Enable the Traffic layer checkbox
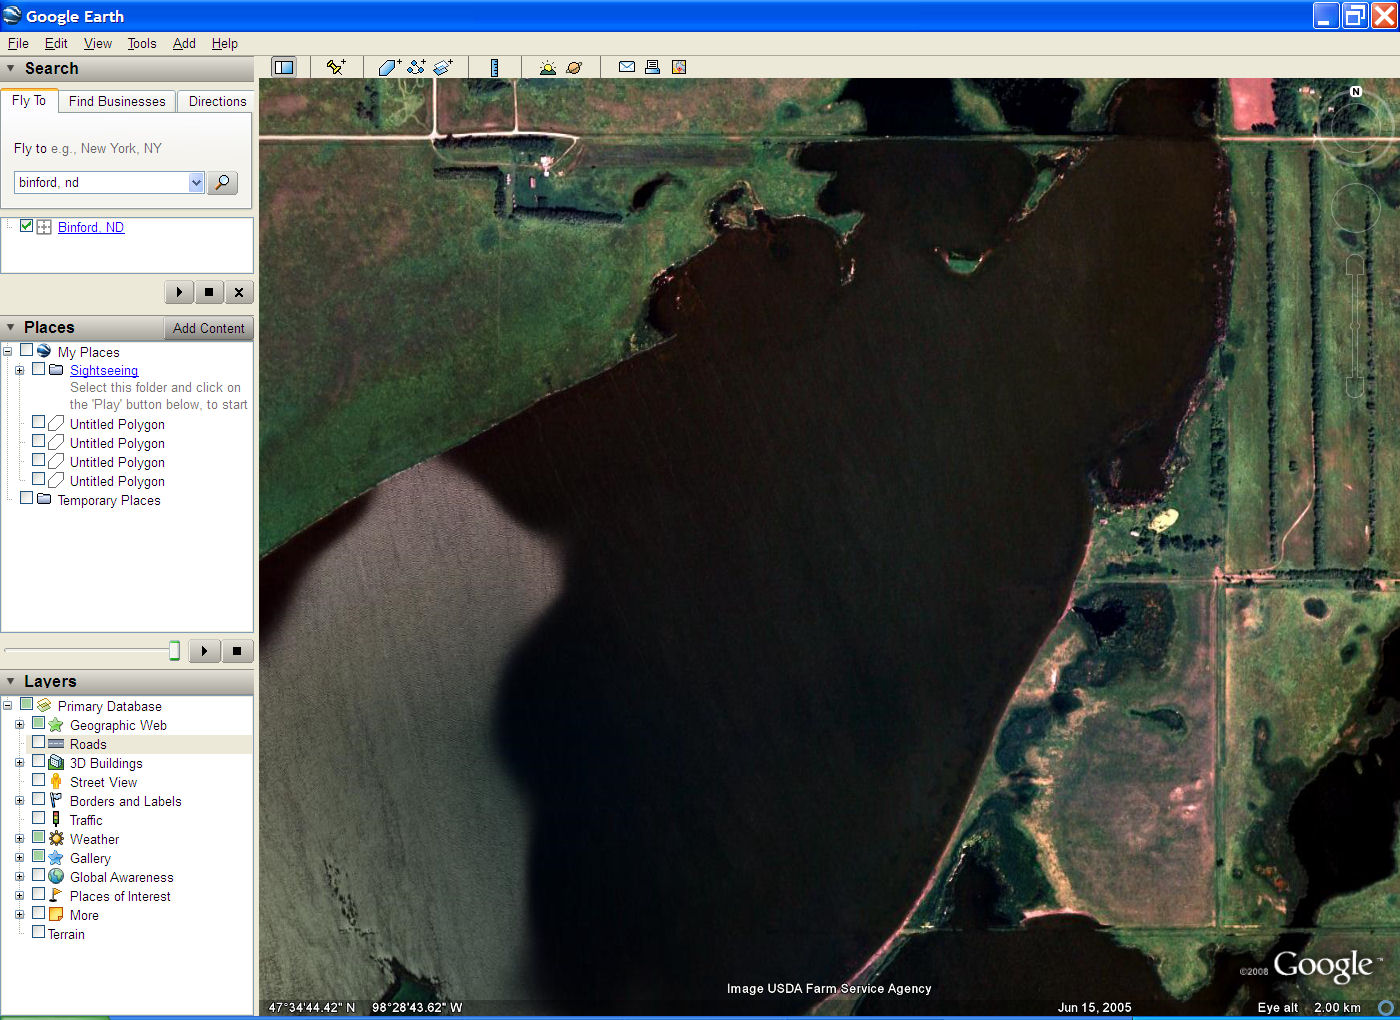 click(39, 818)
